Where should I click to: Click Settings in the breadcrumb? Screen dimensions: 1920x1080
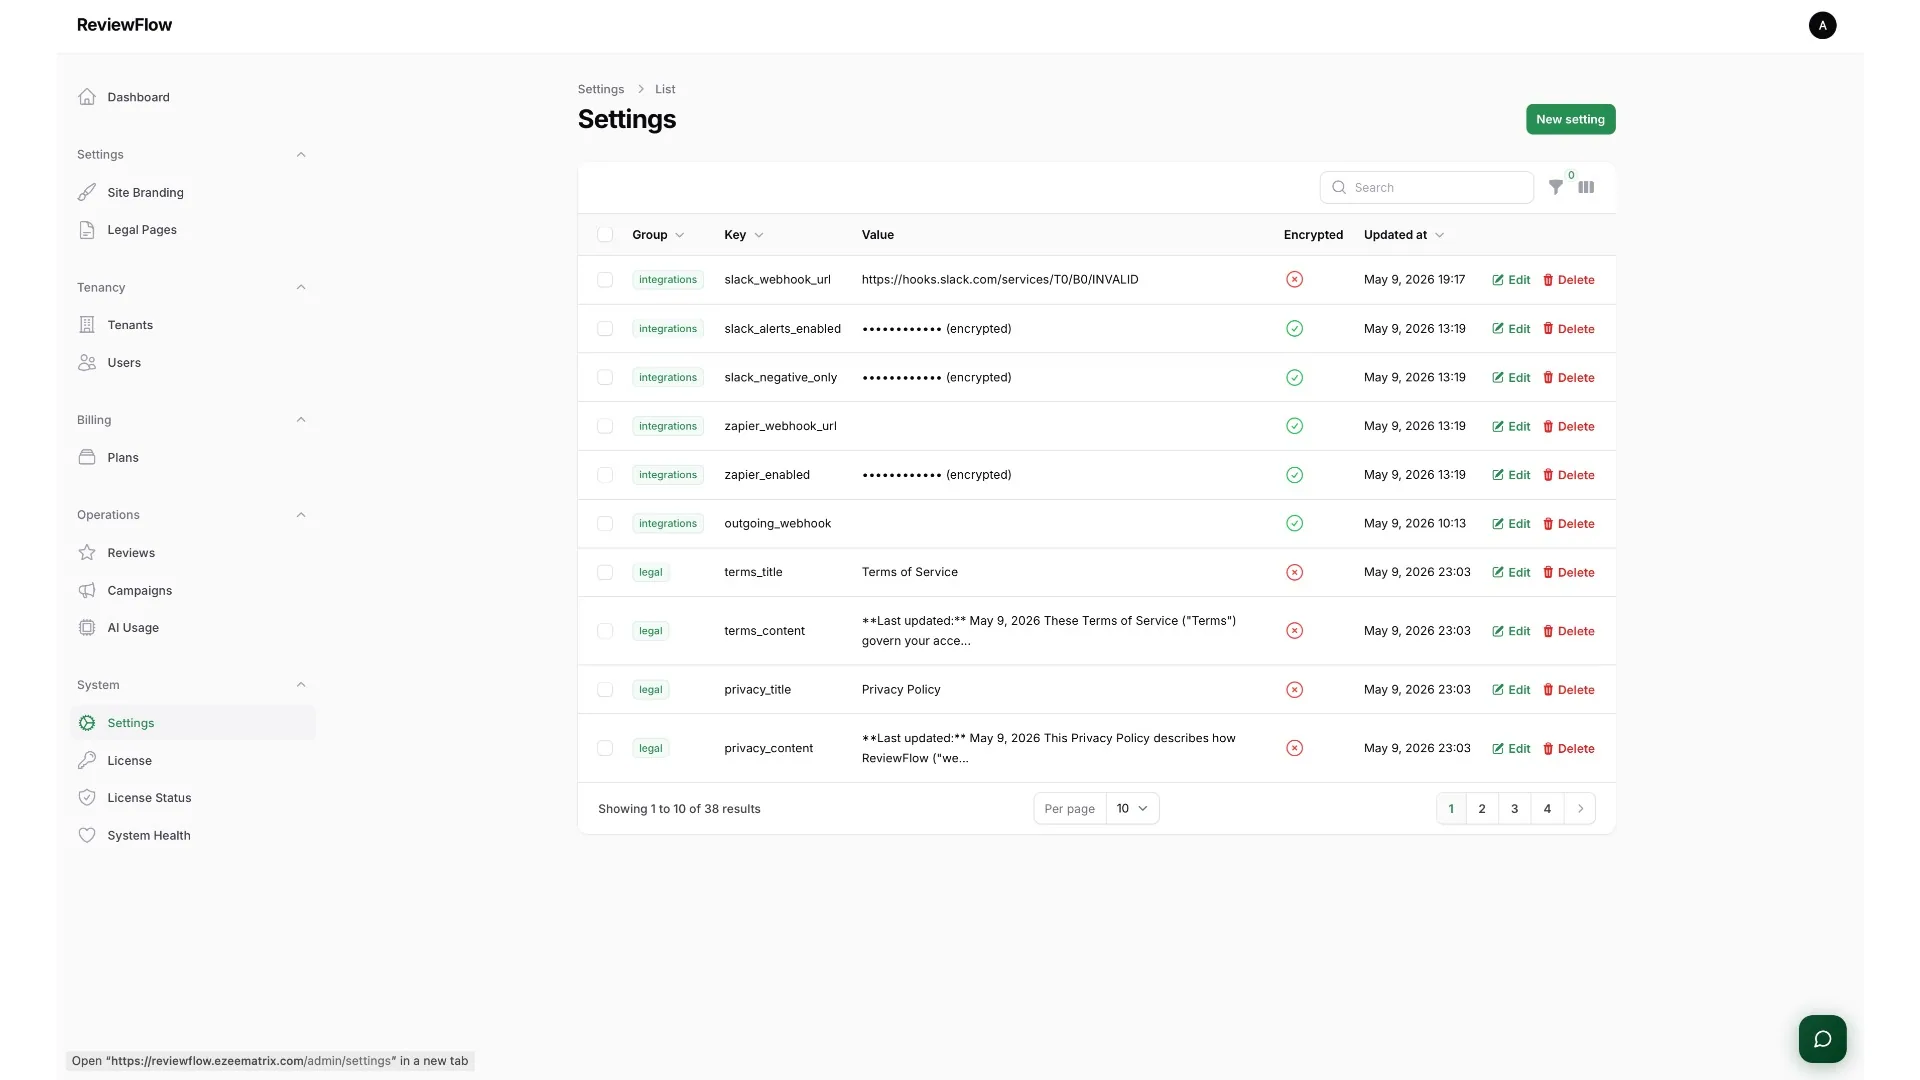601,89
